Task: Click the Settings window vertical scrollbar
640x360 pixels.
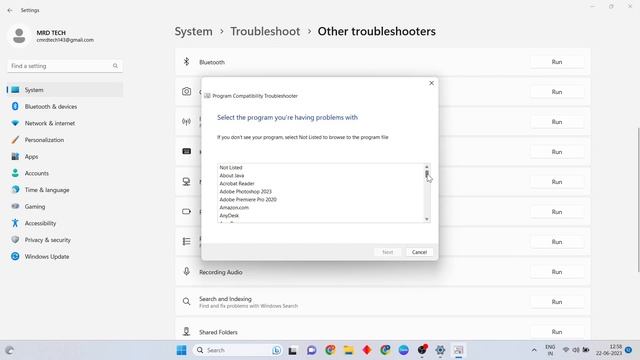Action: coord(638,200)
